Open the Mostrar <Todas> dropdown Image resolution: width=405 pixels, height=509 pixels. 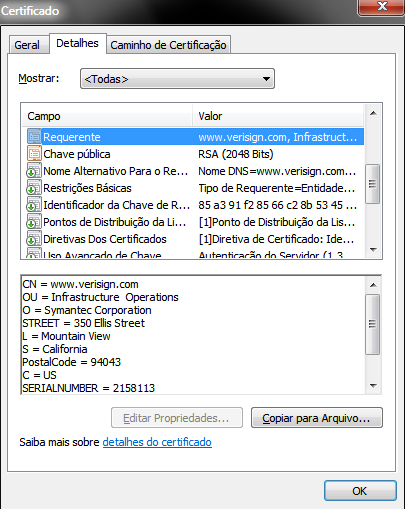pos(177,79)
